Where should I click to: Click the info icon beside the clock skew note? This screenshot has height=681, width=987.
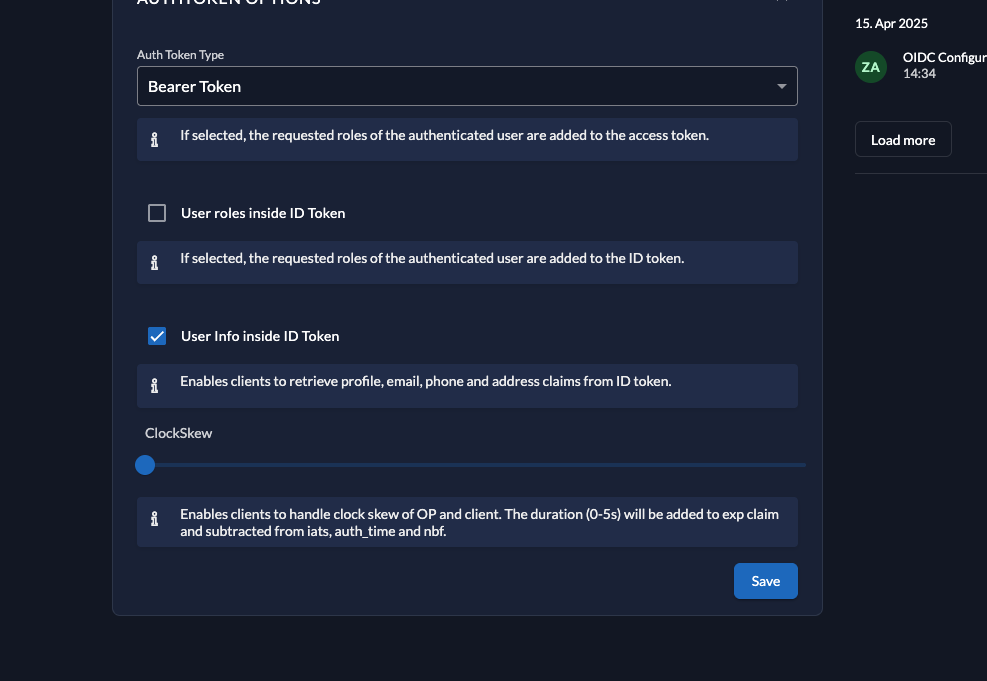(154, 520)
